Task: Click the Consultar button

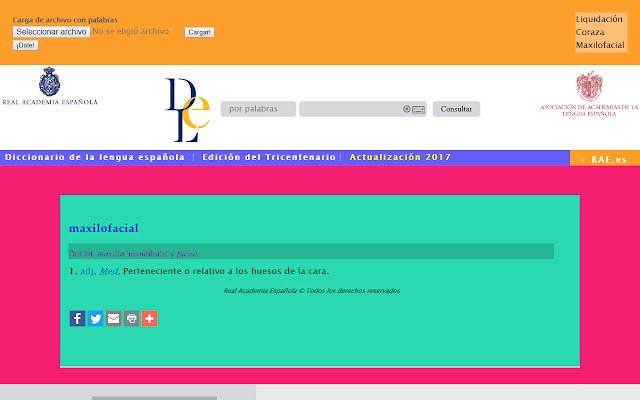Action: pyautogui.click(x=456, y=109)
